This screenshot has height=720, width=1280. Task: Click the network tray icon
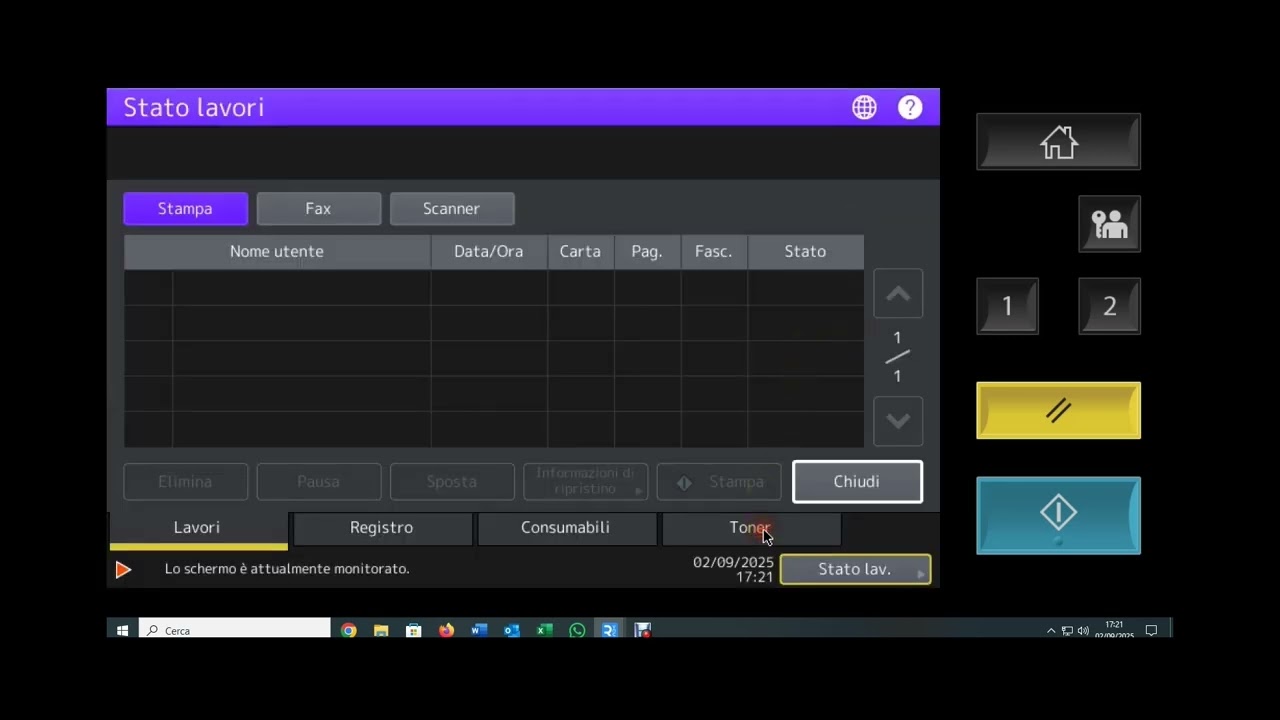pyautogui.click(x=1067, y=631)
